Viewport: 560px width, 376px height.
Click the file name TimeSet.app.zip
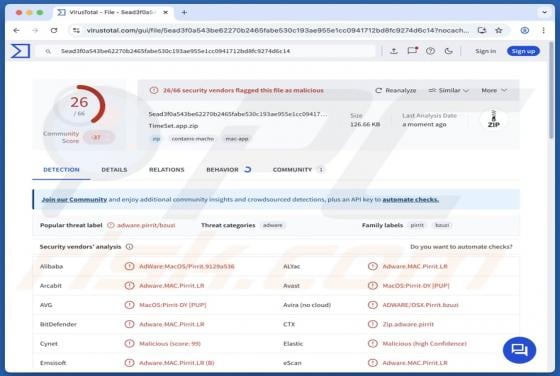pyautogui.click(x=173, y=126)
